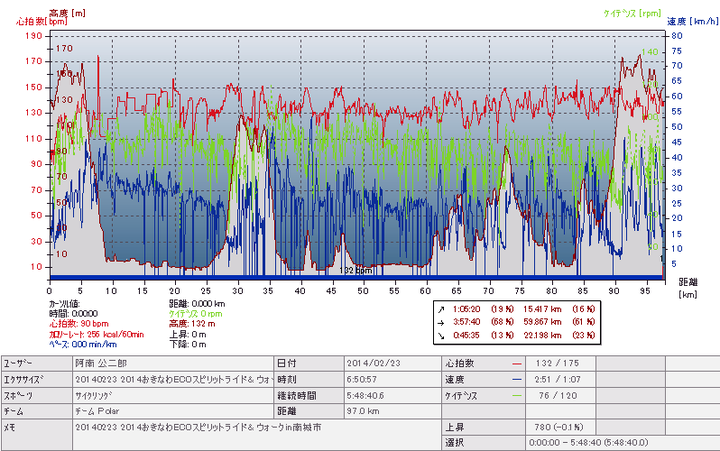Viewport: 720px width, 451px height.
Task: Click the green cadence legend line in table
Action: click(x=517, y=395)
